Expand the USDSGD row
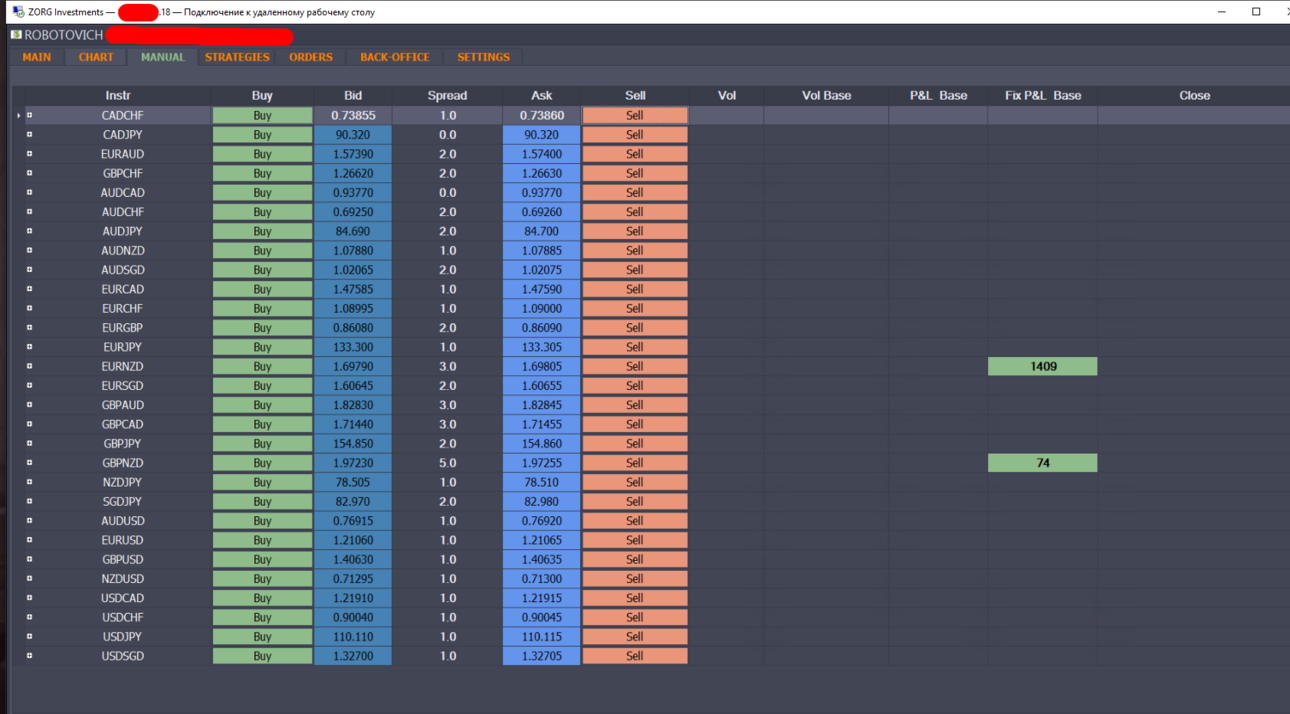 point(29,656)
